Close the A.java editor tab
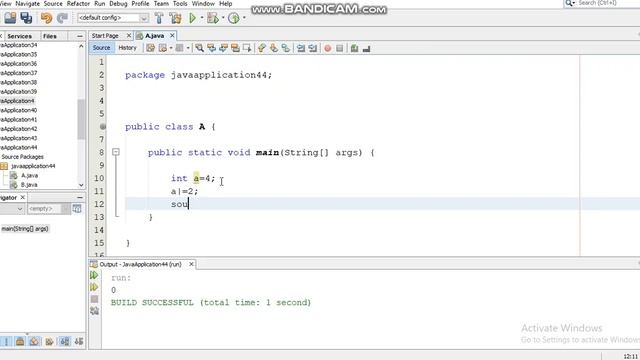Screen dimensions: 640x360 coord(172,36)
